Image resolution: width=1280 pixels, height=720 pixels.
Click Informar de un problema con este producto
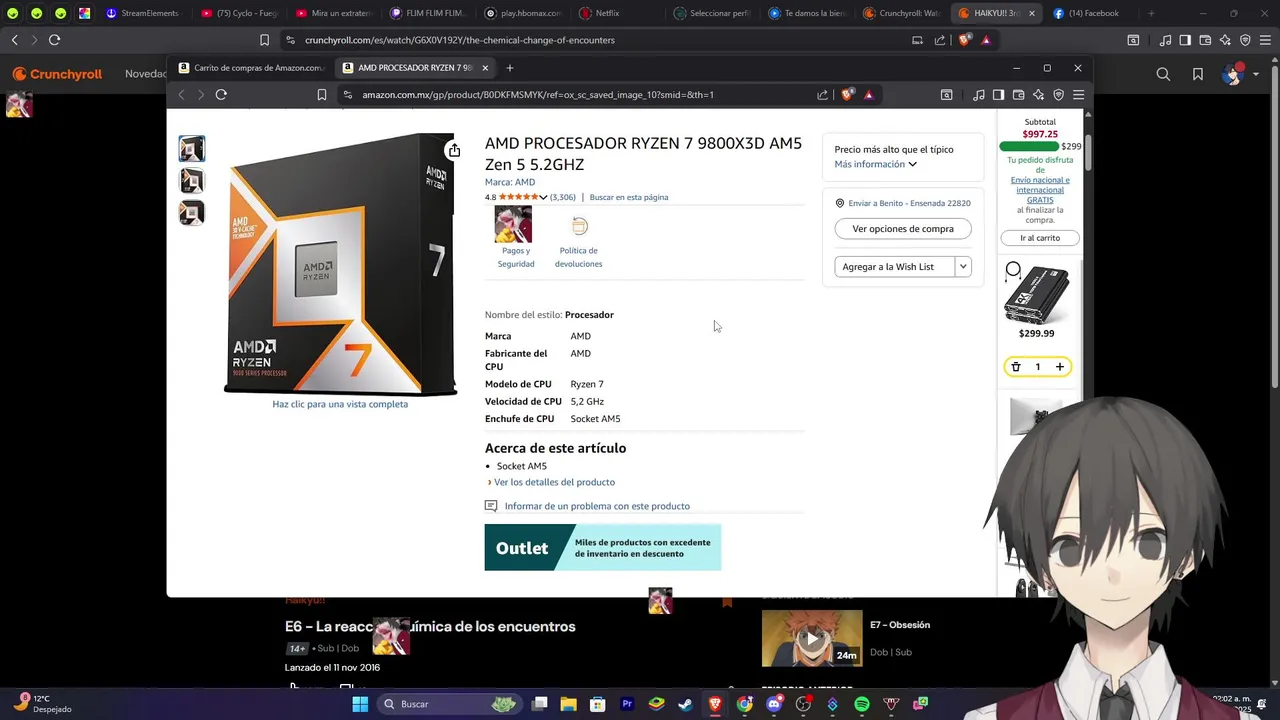597,506
